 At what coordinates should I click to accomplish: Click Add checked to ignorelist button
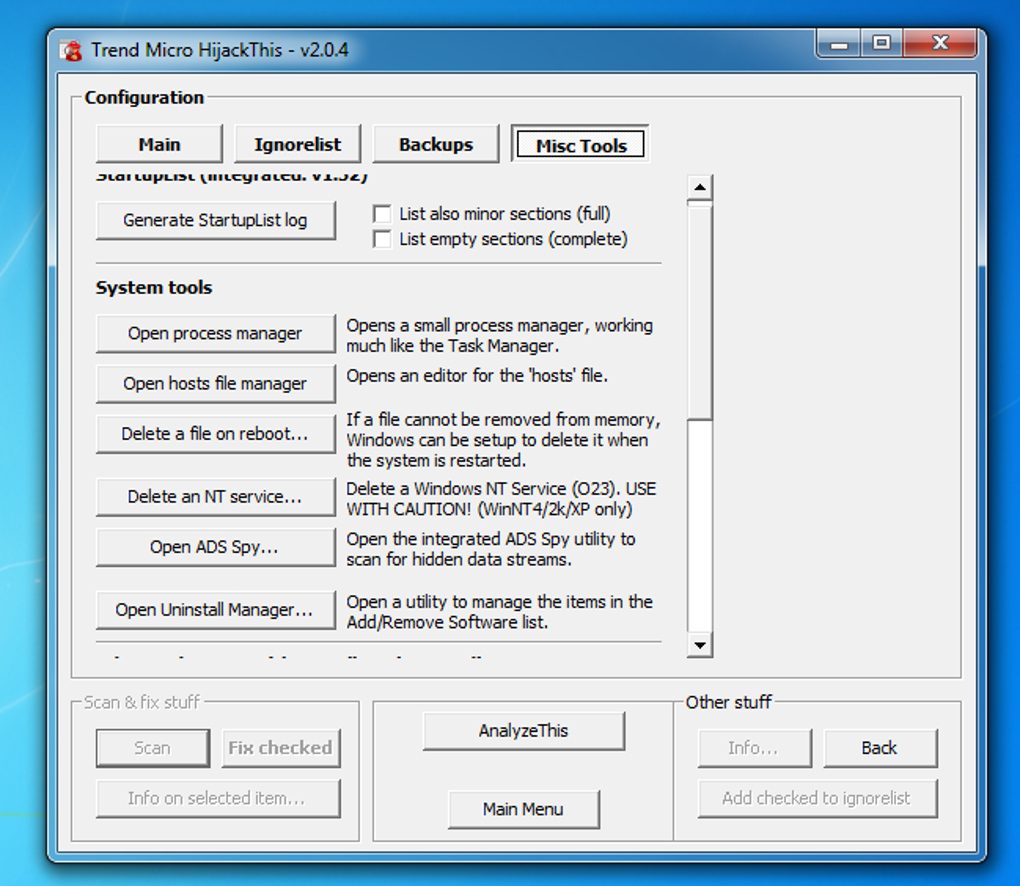[818, 798]
